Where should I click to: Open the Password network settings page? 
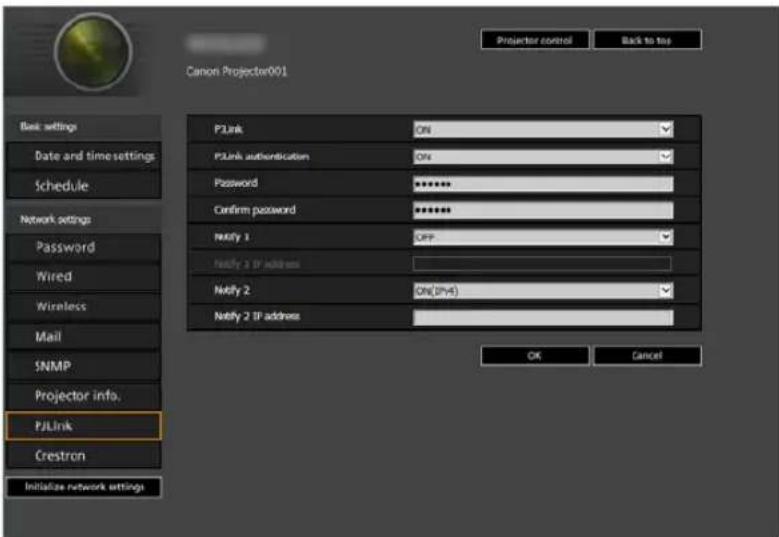84,247
